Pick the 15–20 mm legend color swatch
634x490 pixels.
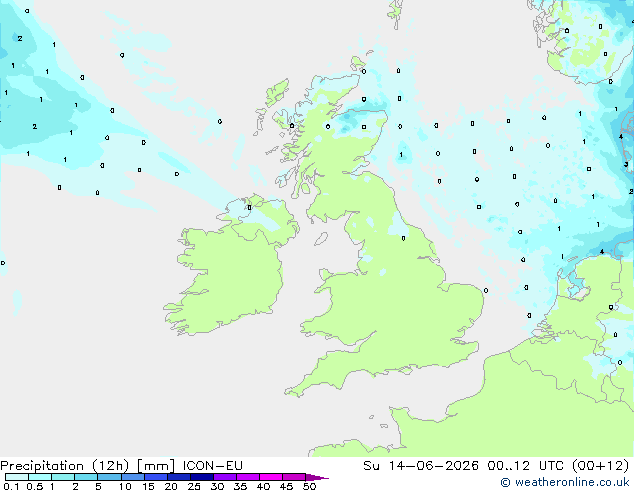156,477
